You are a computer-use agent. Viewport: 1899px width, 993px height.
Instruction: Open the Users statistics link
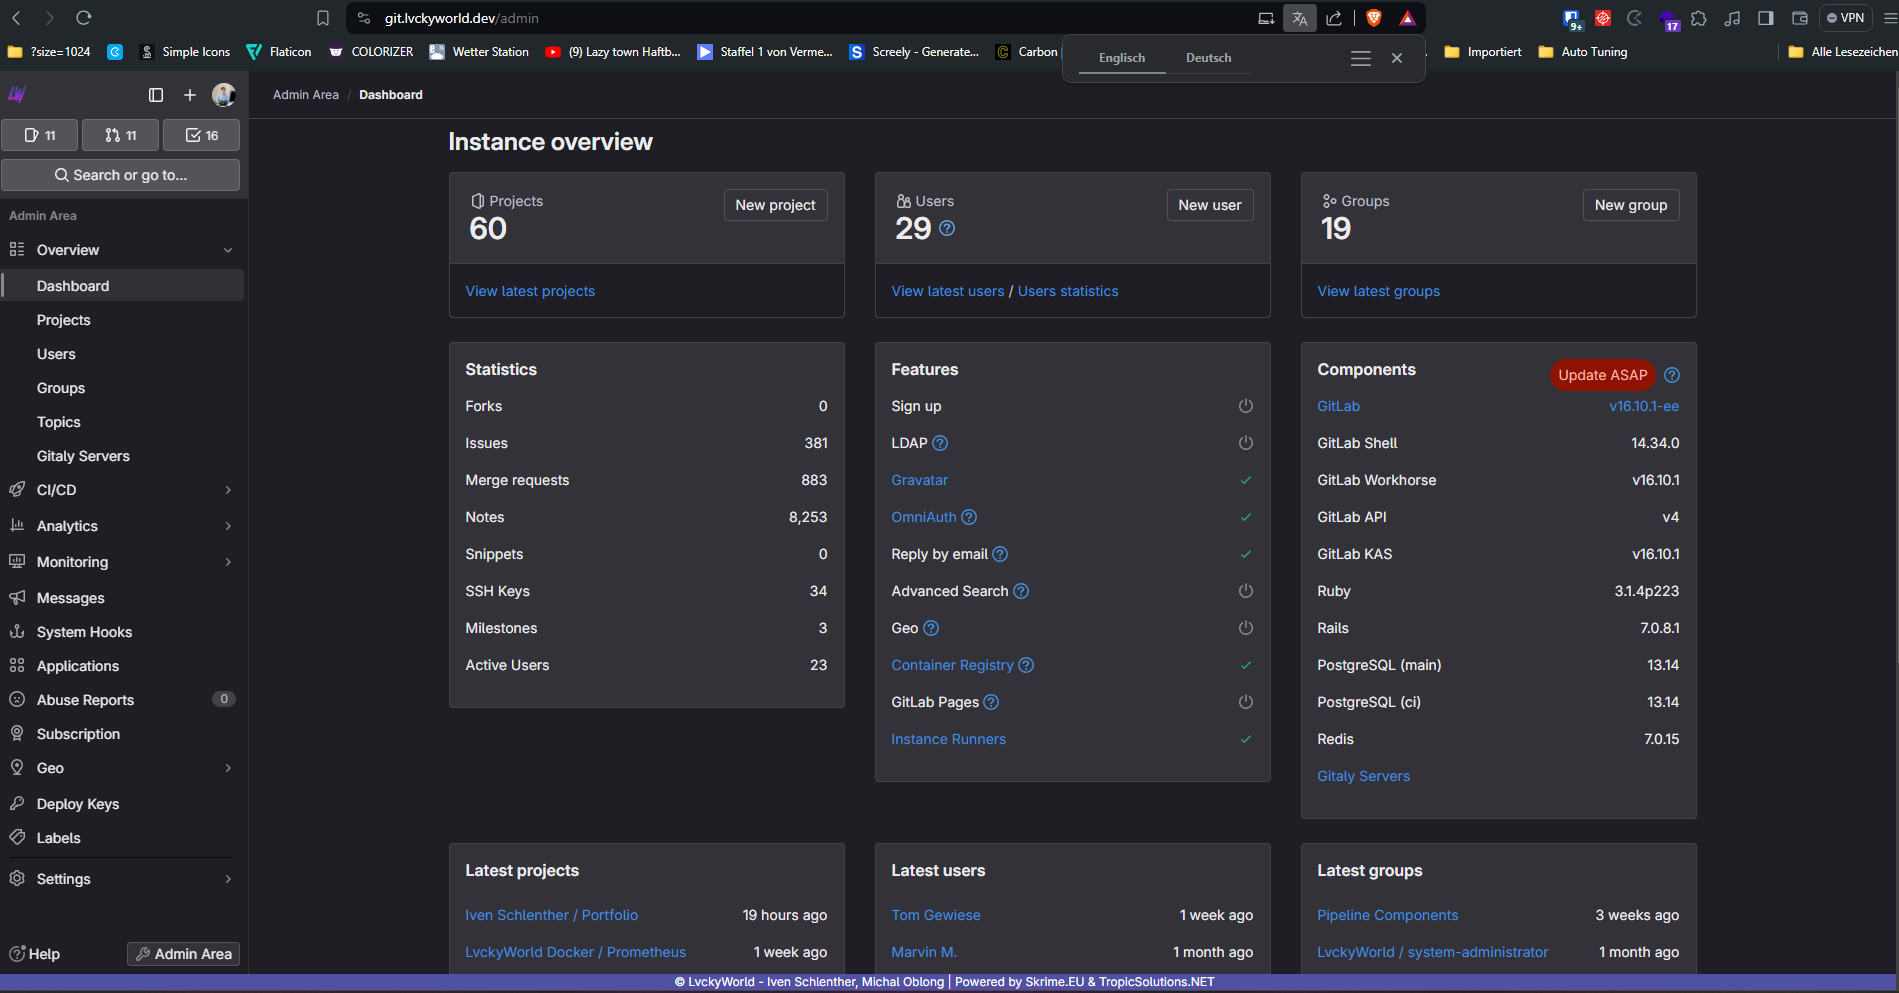[1068, 291]
